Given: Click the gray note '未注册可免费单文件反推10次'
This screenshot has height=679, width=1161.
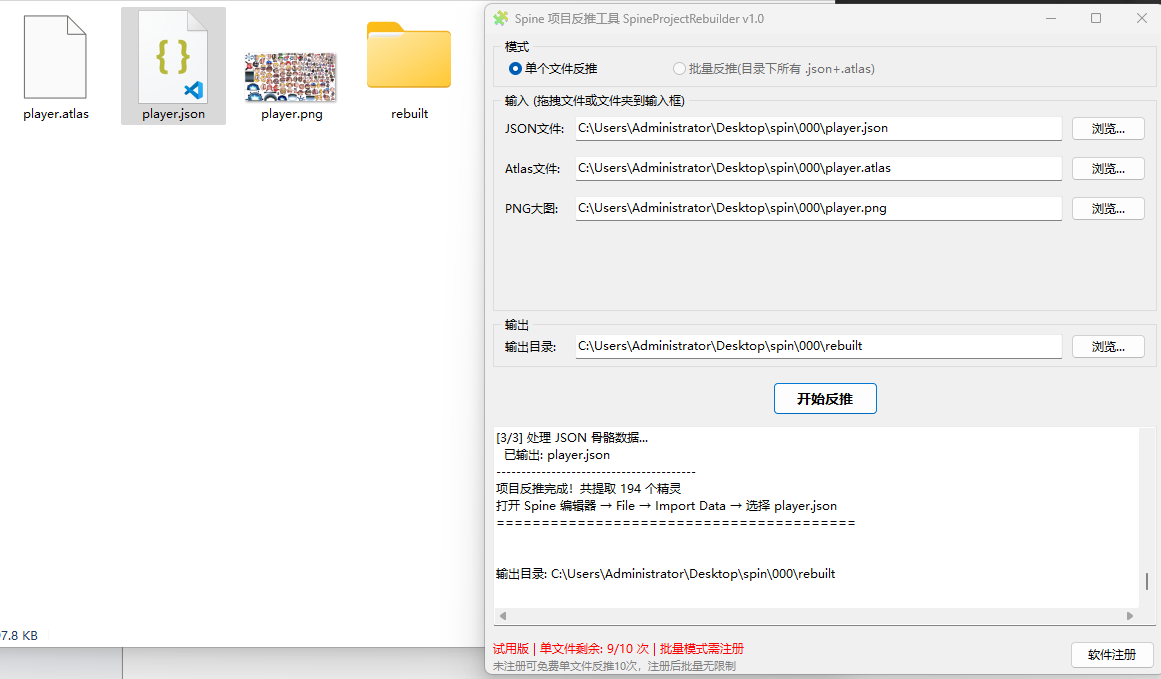Looking at the screenshot, I should pos(568,666).
